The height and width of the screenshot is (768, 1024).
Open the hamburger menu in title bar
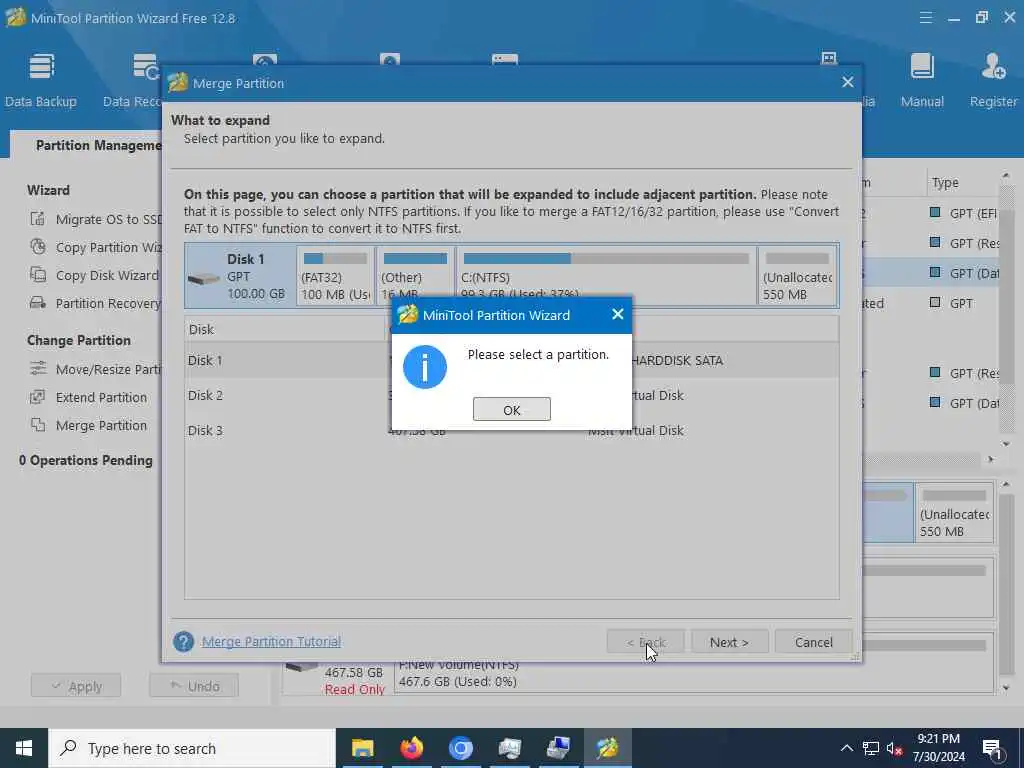coord(925,18)
